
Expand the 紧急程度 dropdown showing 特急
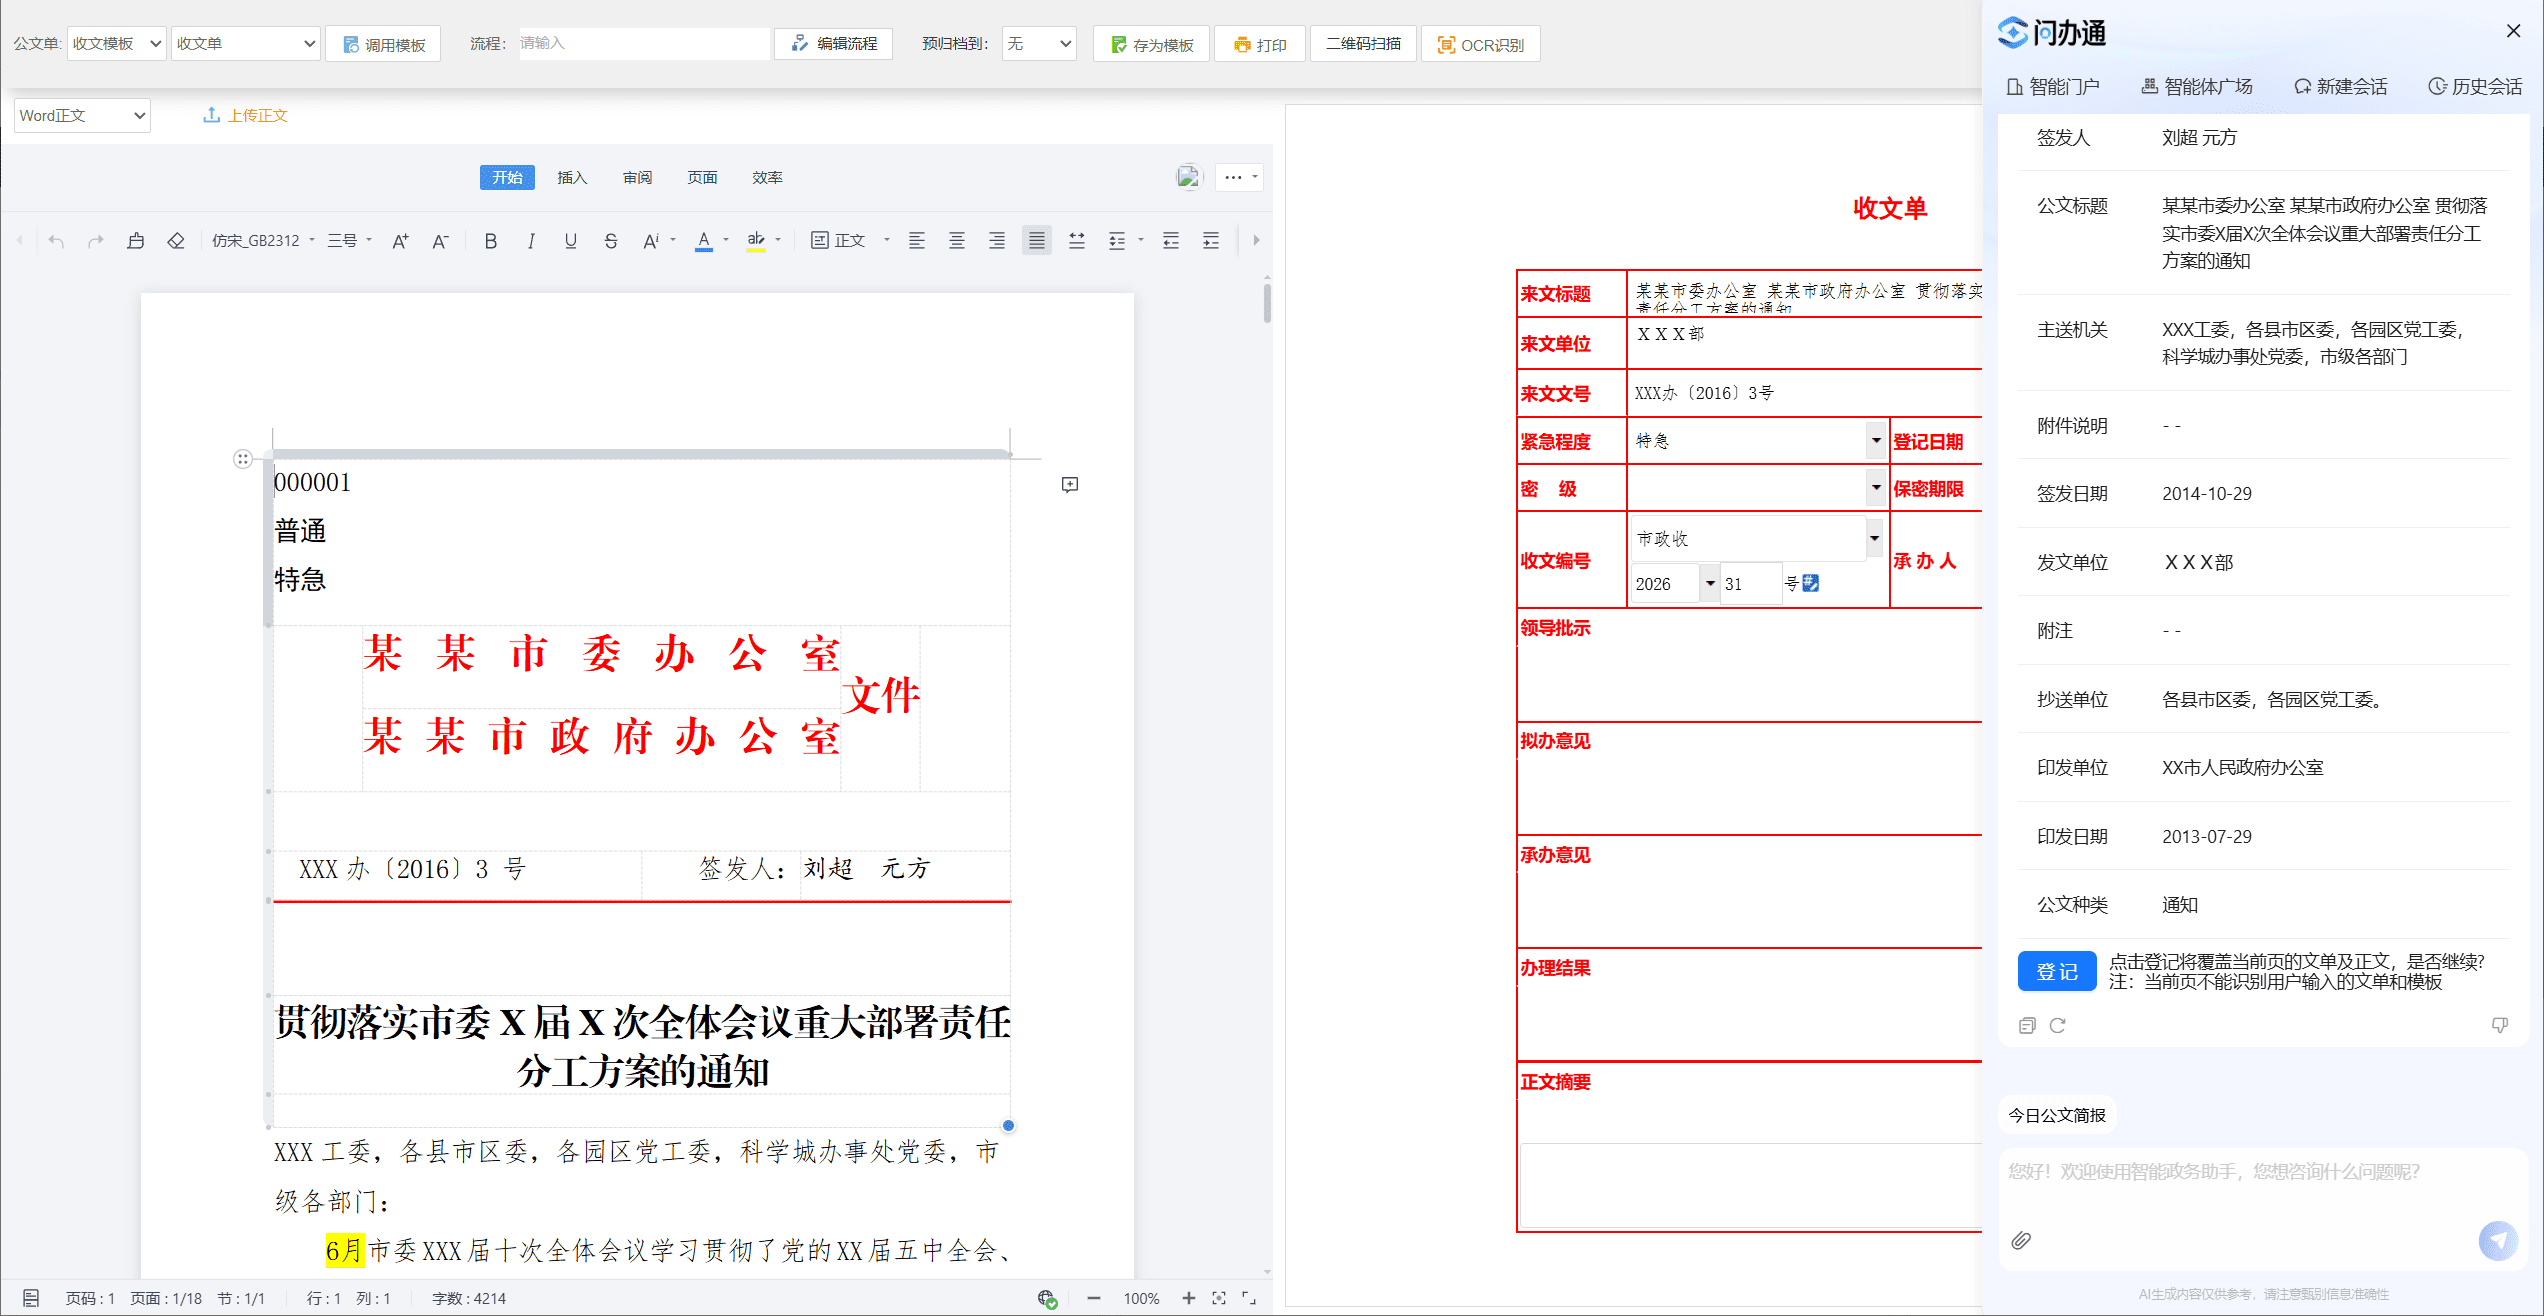(1875, 441)
